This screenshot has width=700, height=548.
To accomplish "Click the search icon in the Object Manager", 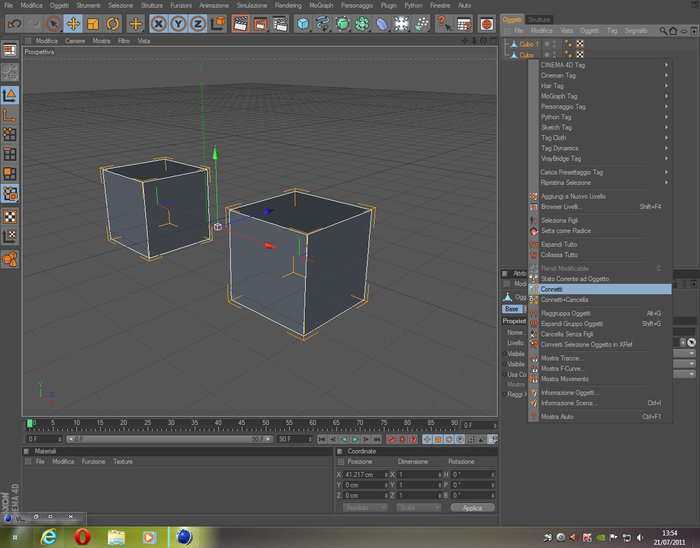I will [663, 30].
